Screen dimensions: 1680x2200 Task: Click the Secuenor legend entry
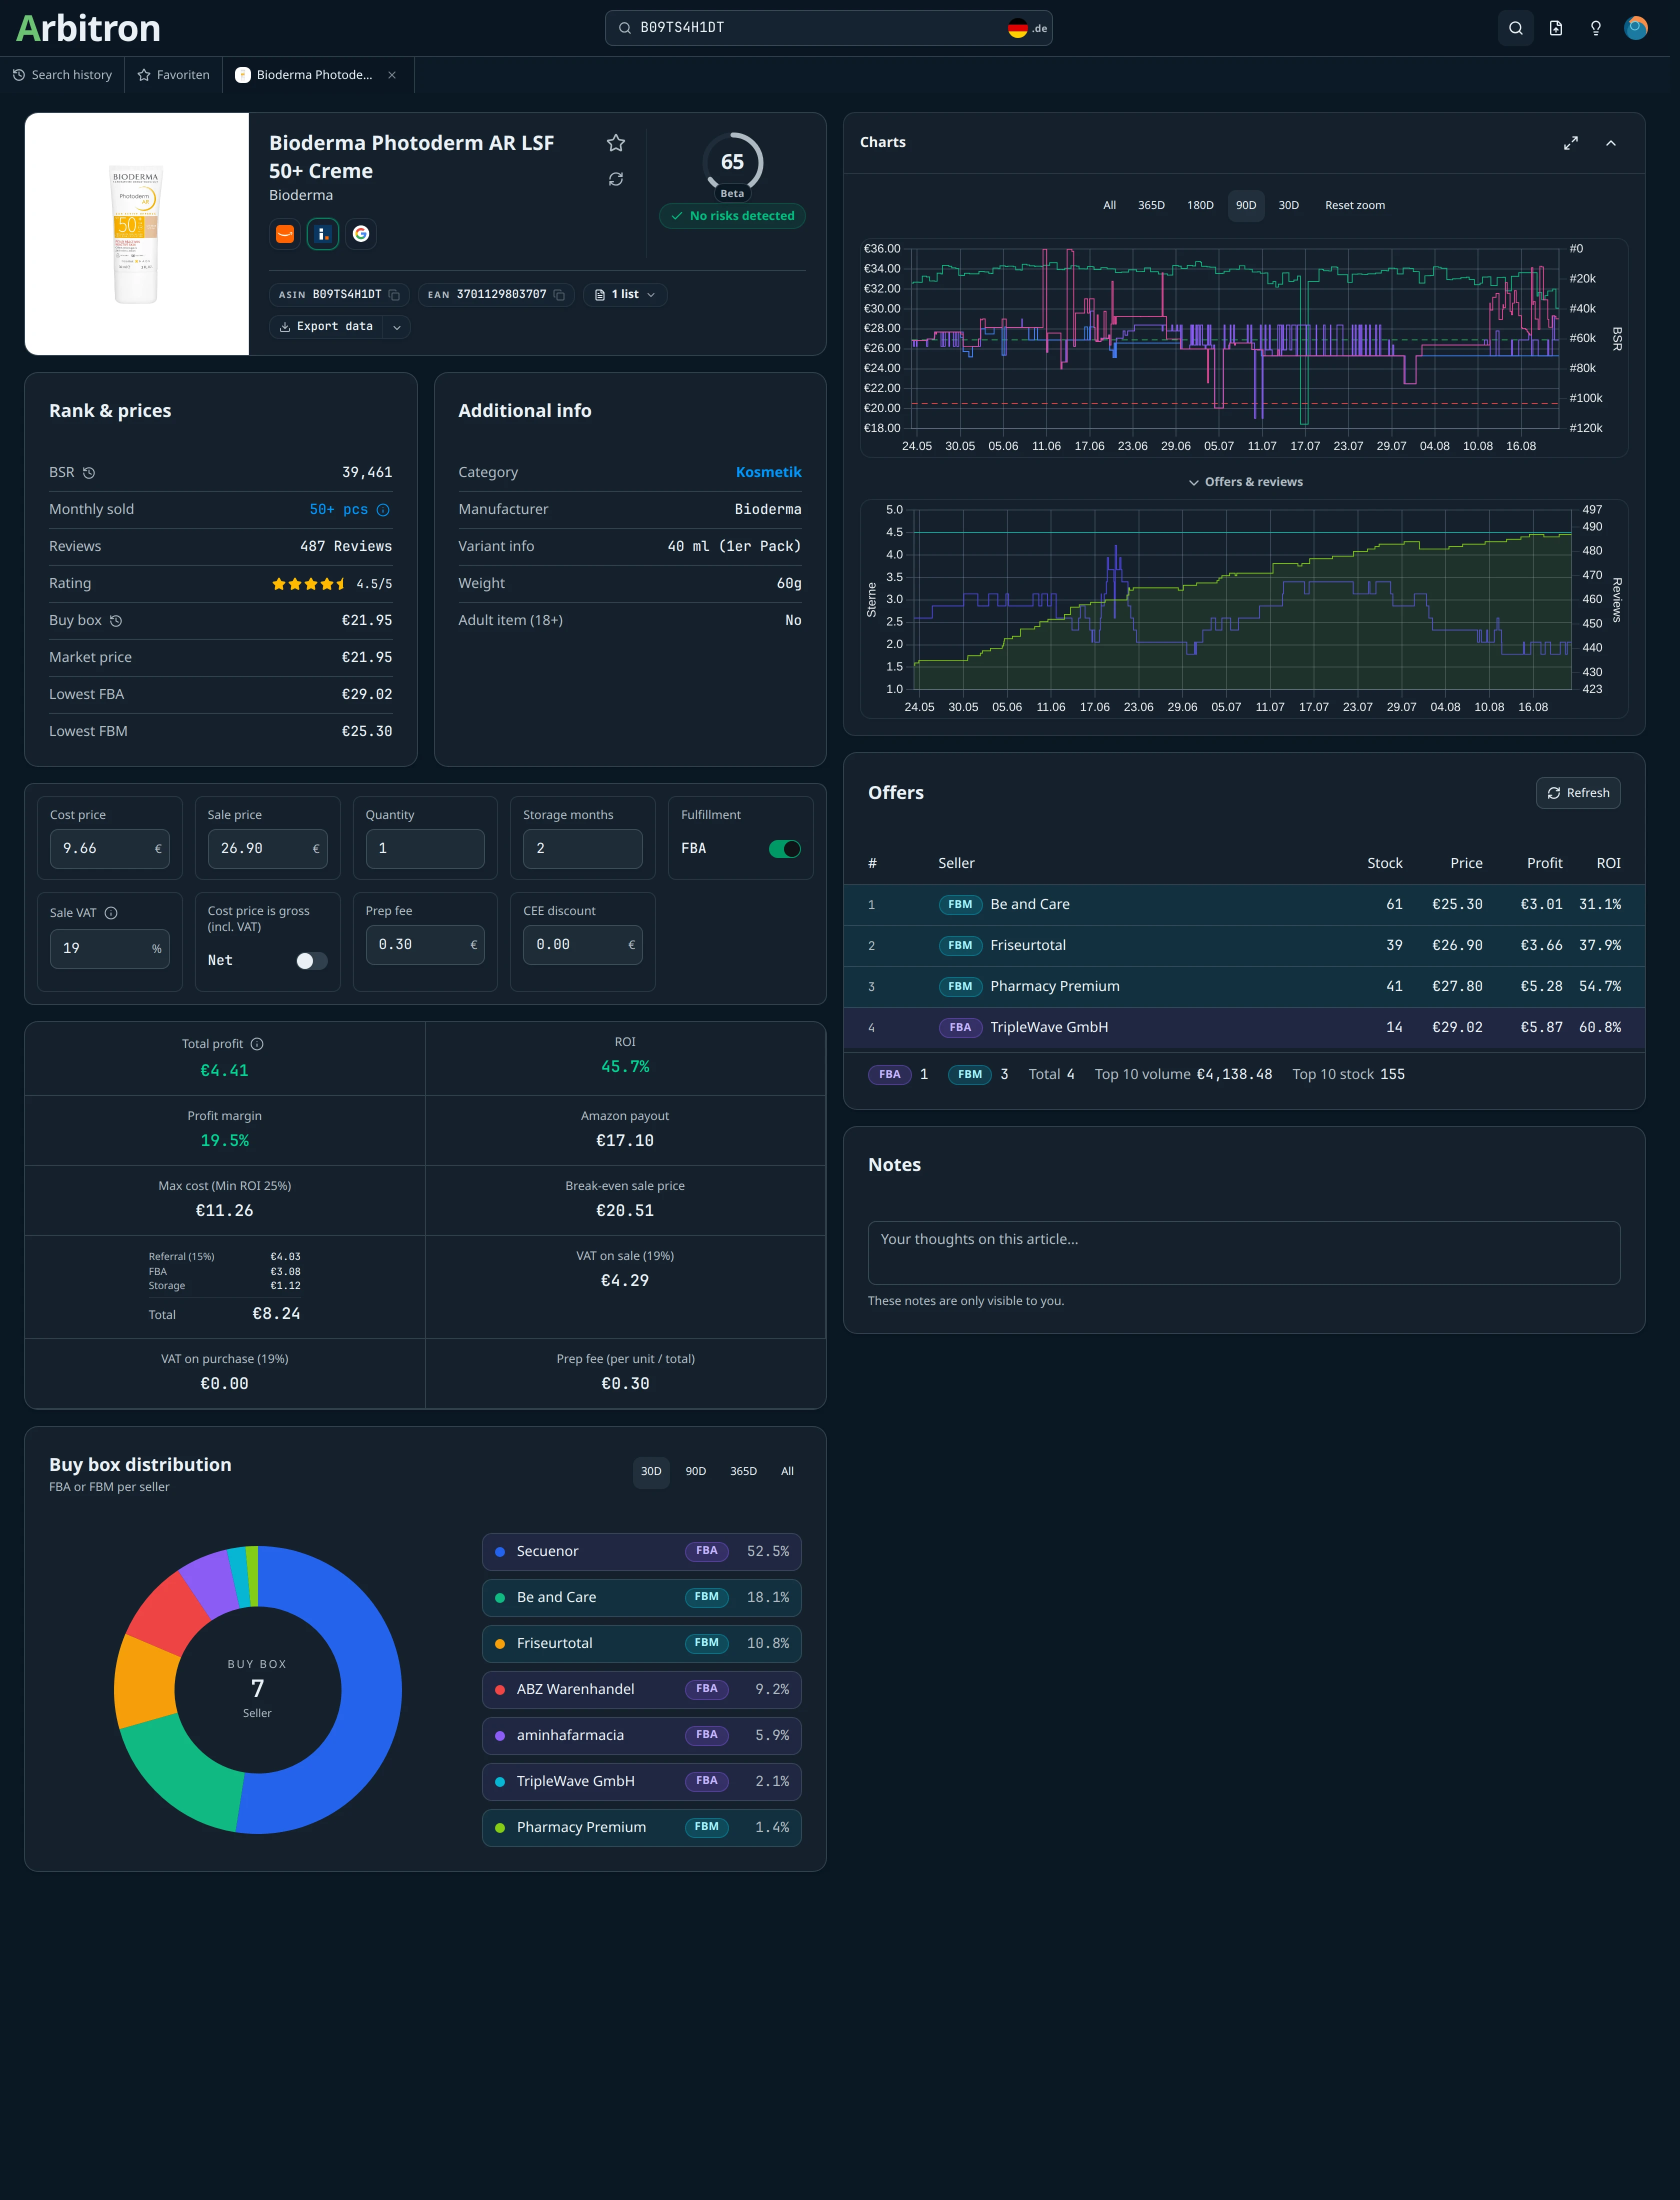pos(642,1552)
